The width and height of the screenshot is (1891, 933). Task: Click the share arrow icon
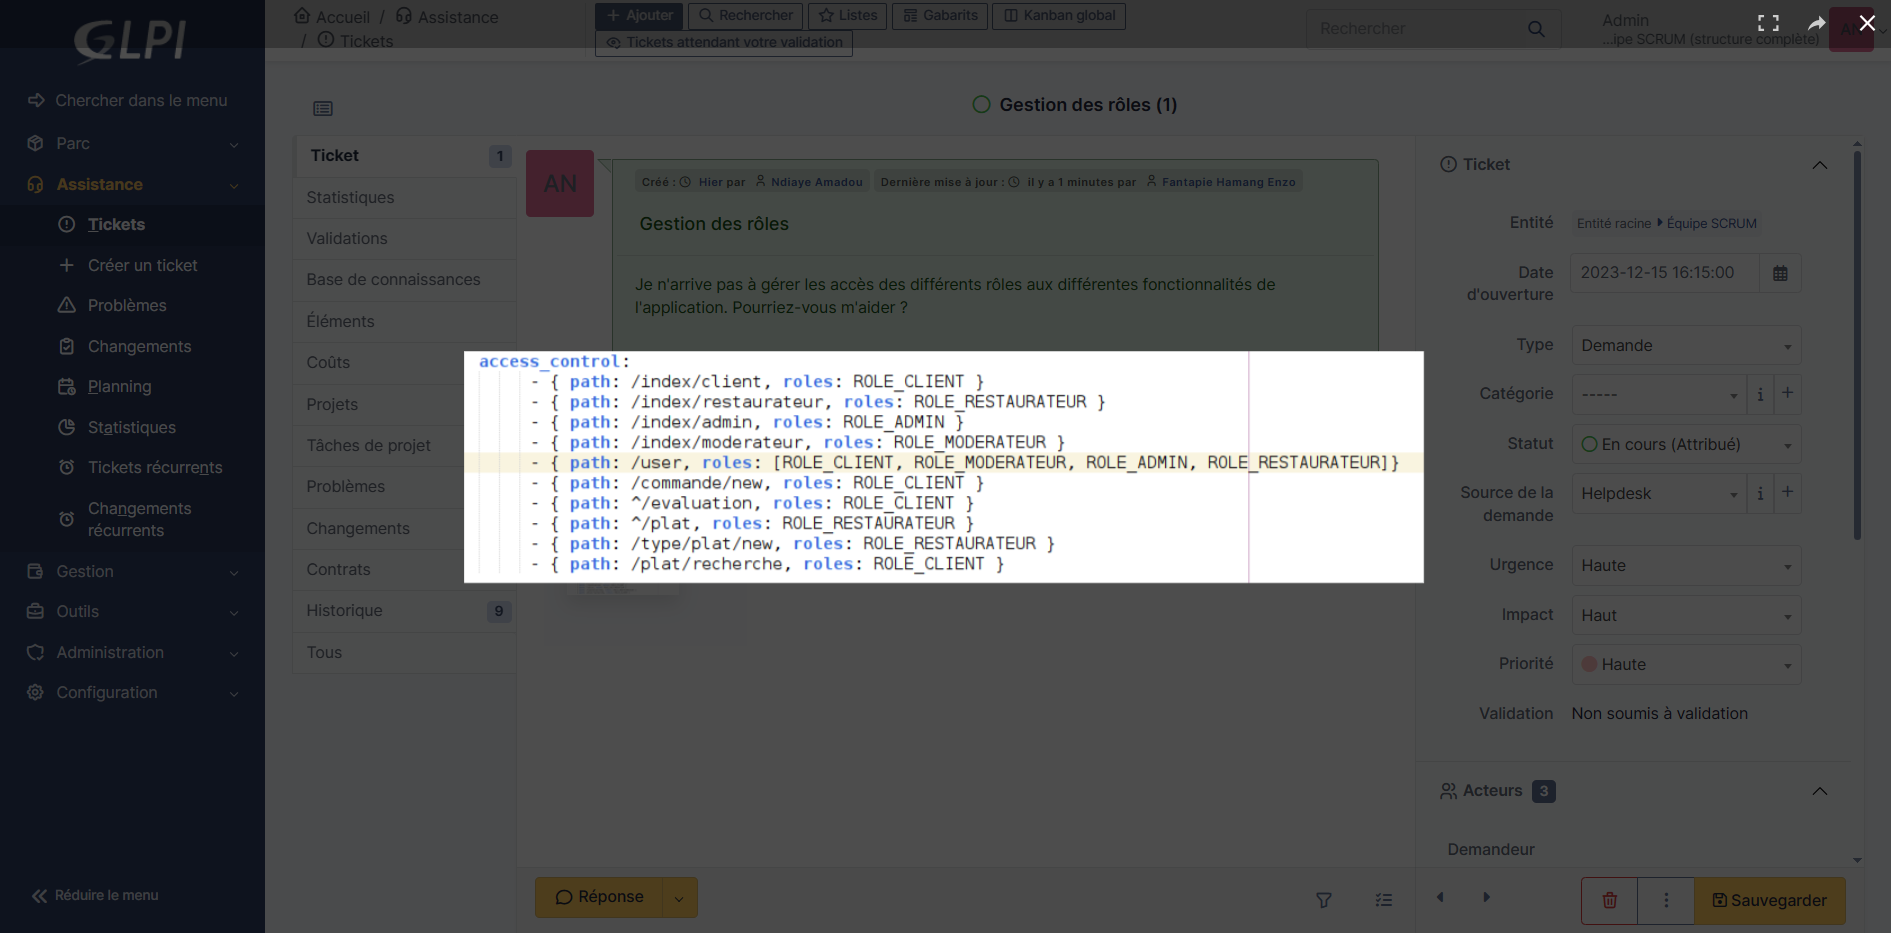click(x=1817, y=23)
